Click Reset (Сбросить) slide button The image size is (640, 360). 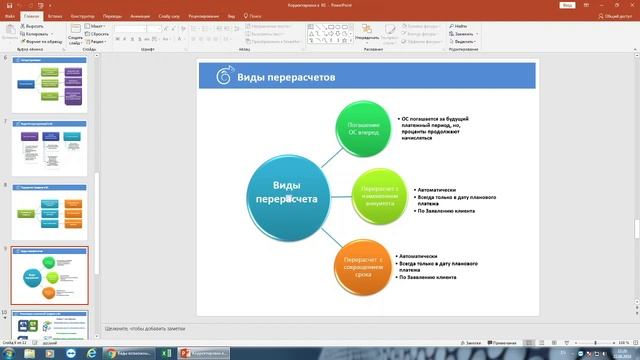pos(97,34)
